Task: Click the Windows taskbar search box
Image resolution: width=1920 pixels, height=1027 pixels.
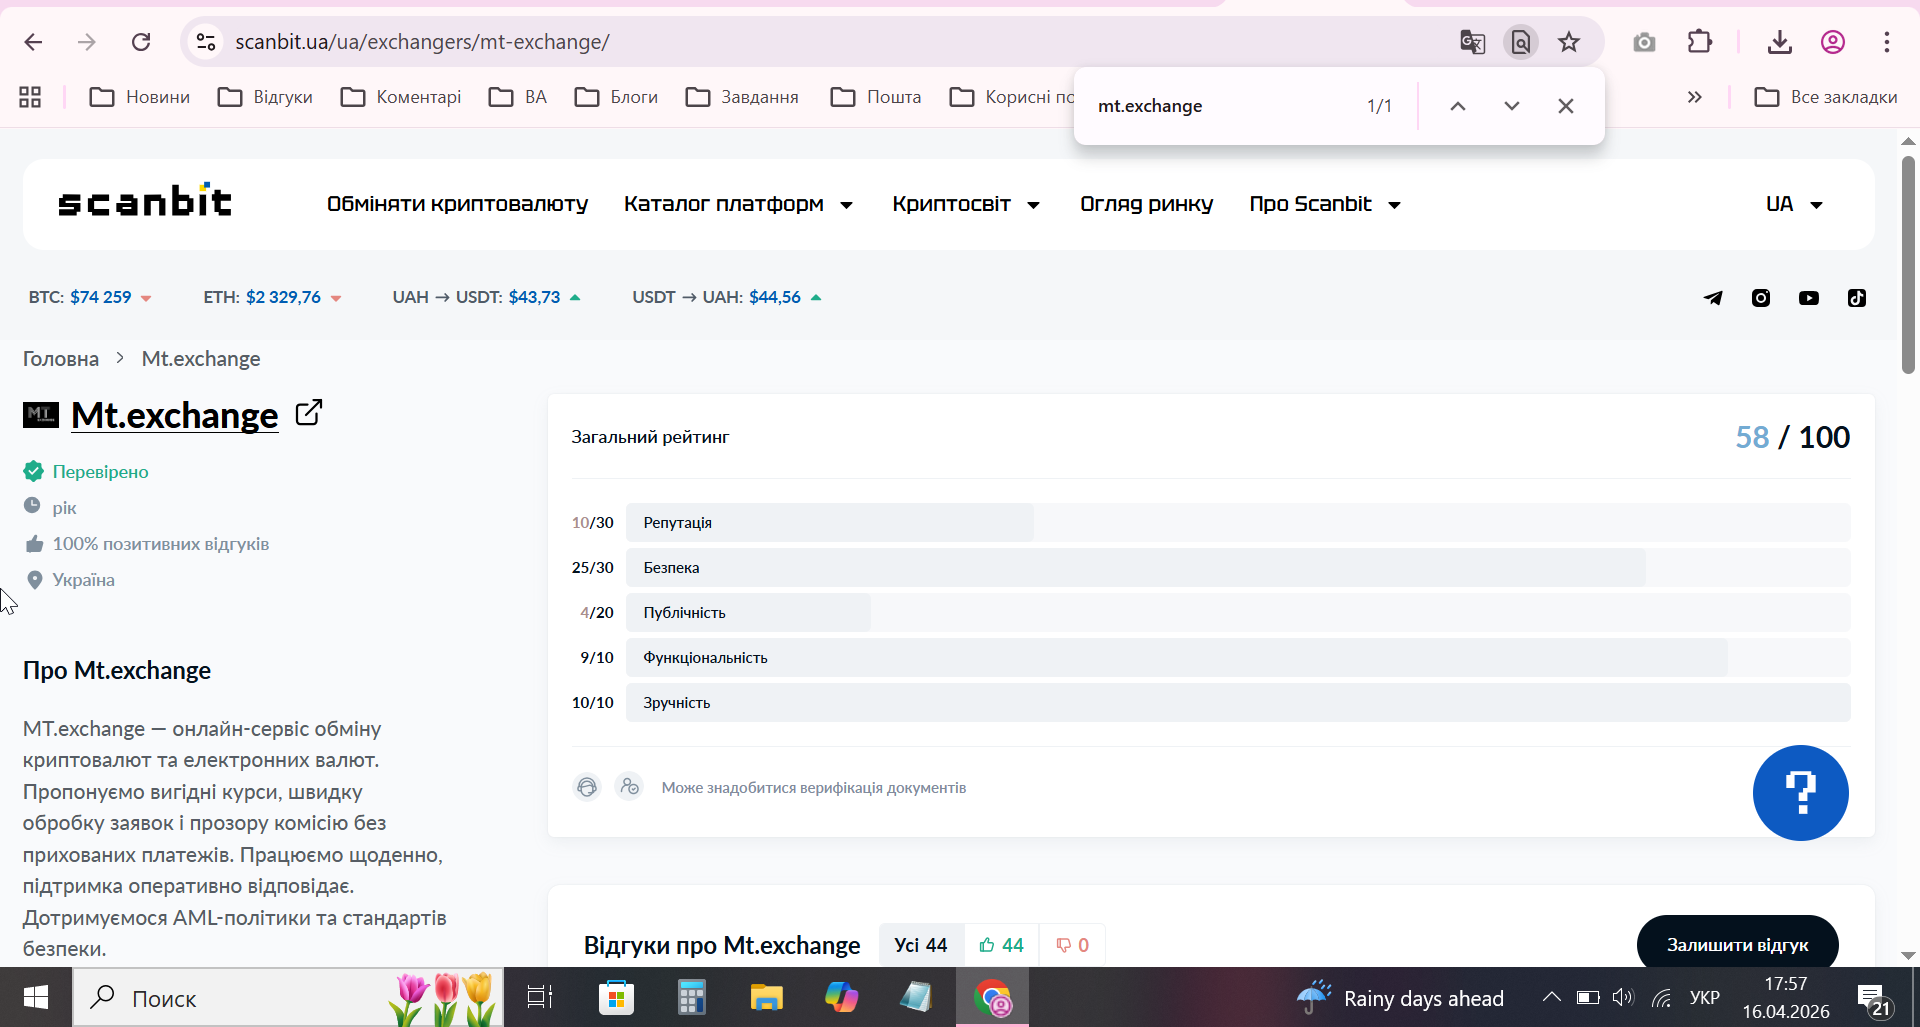Action: (x=288, y=997)
